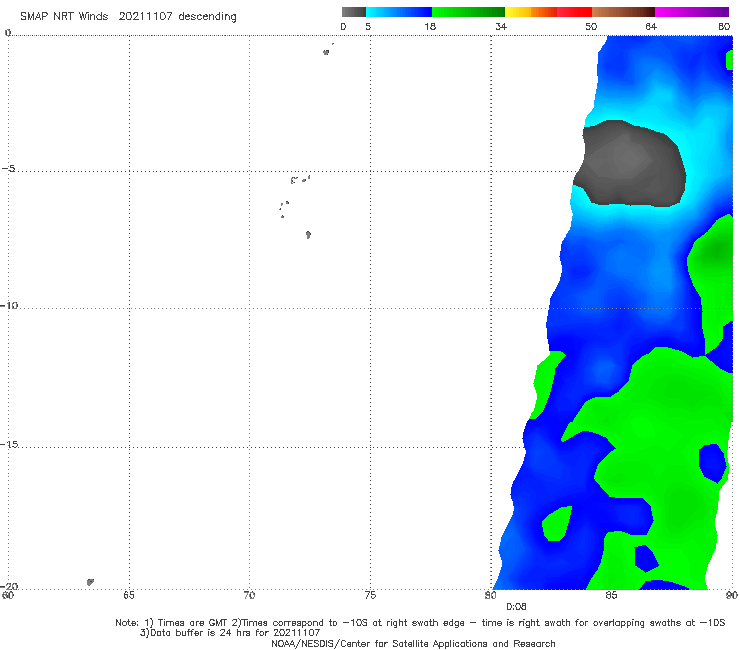Image resolution: width=740 pixels, height=650 pixels.
Task: Click the NOAA/NESDIS credit line
Action: (x=413, y=643)
